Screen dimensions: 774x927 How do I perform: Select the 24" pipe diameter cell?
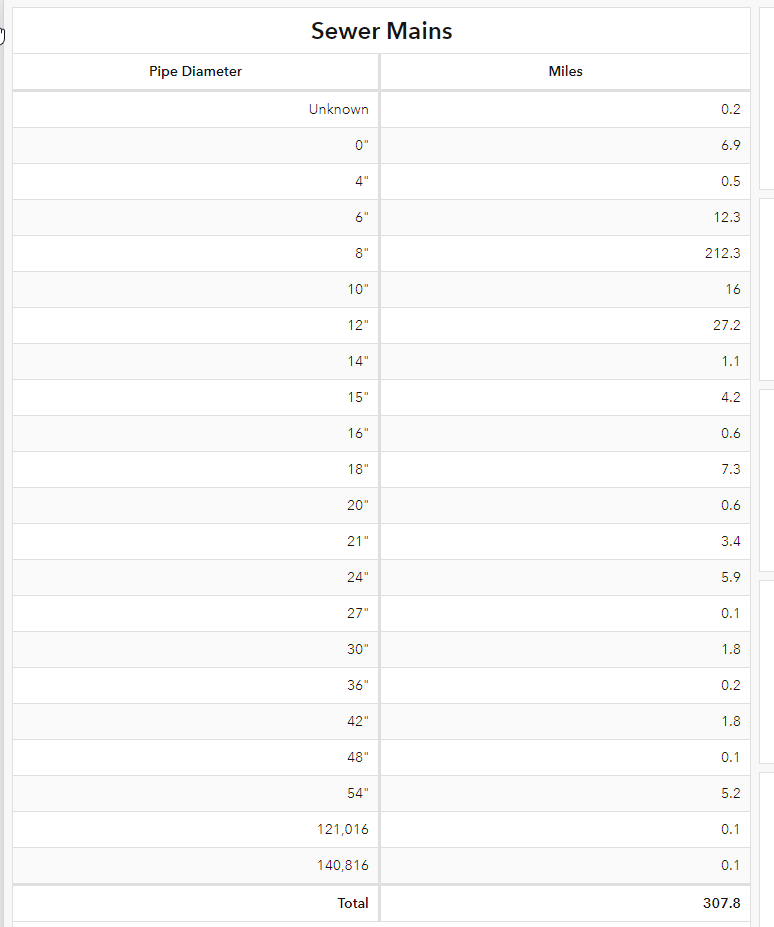(358, 578)
